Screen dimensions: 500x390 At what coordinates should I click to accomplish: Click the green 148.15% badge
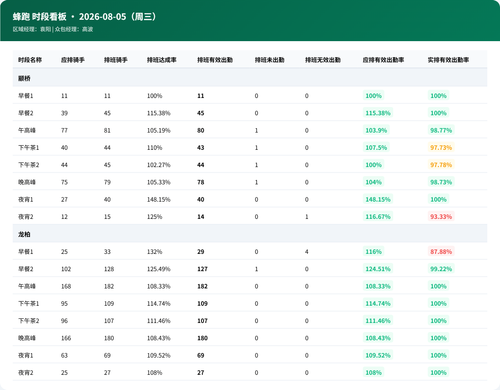tap(378, 199)
